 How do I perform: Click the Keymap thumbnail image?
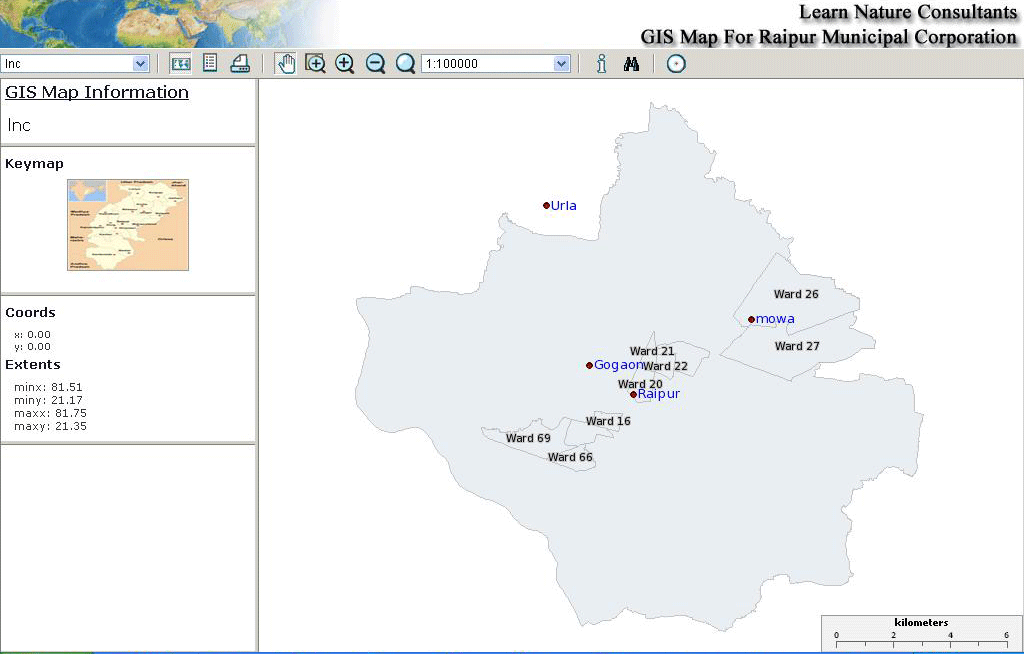(127, 224)
